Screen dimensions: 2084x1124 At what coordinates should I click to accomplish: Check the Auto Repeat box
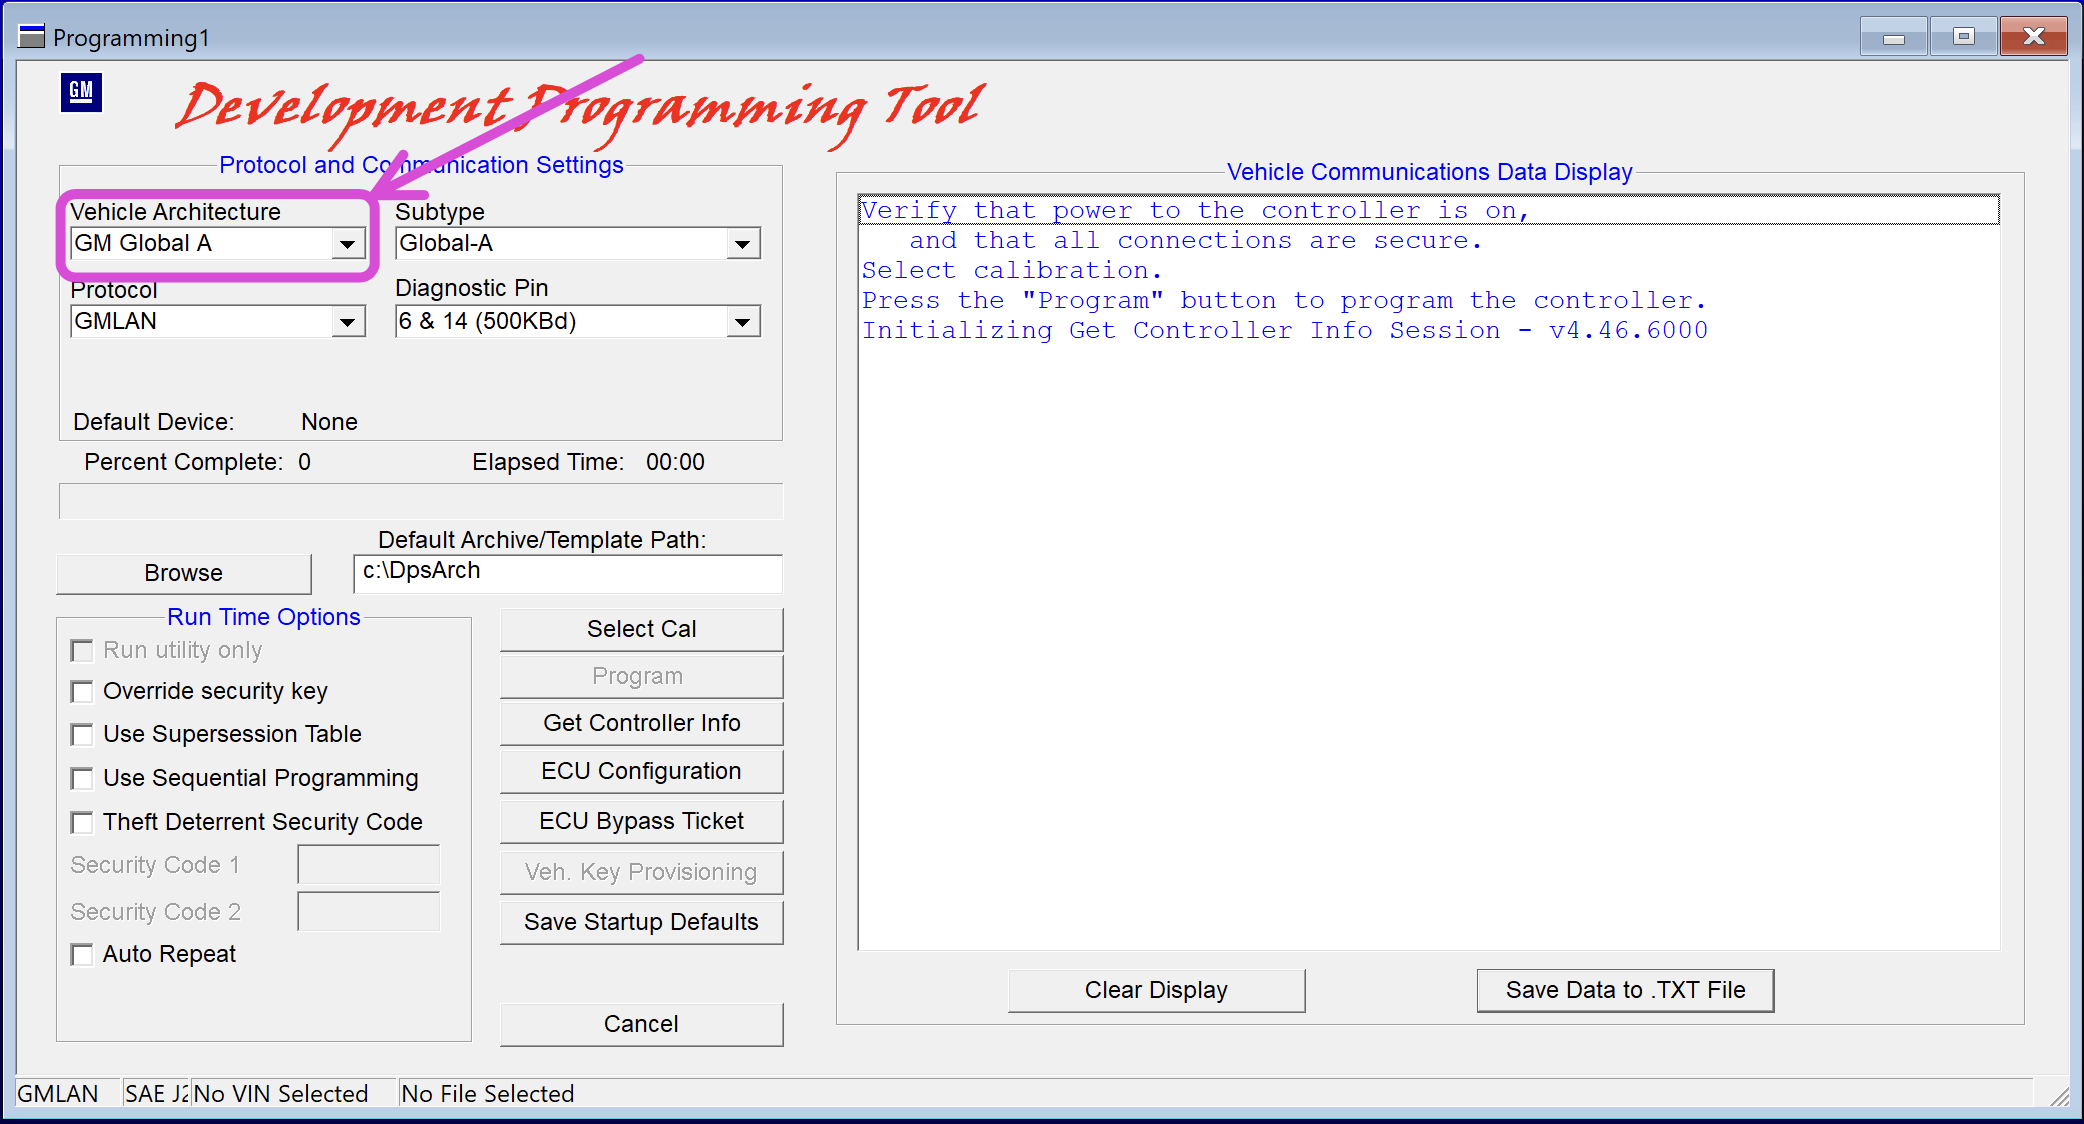tap(82, 955)
